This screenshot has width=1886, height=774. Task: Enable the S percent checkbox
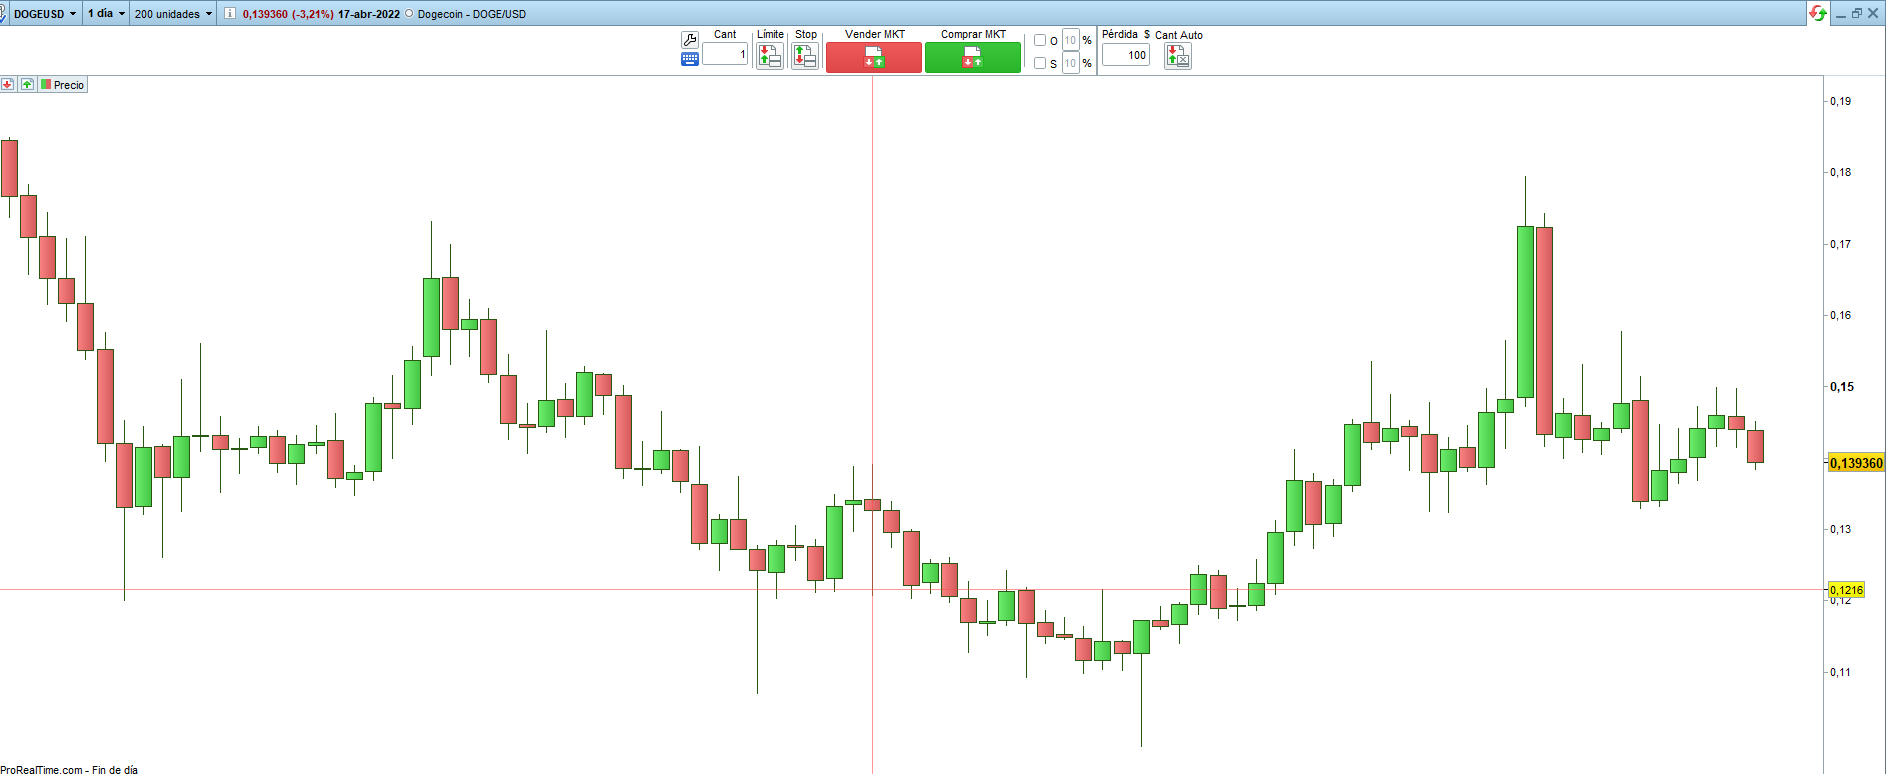pyautogui.click(x=1040, y=63)
